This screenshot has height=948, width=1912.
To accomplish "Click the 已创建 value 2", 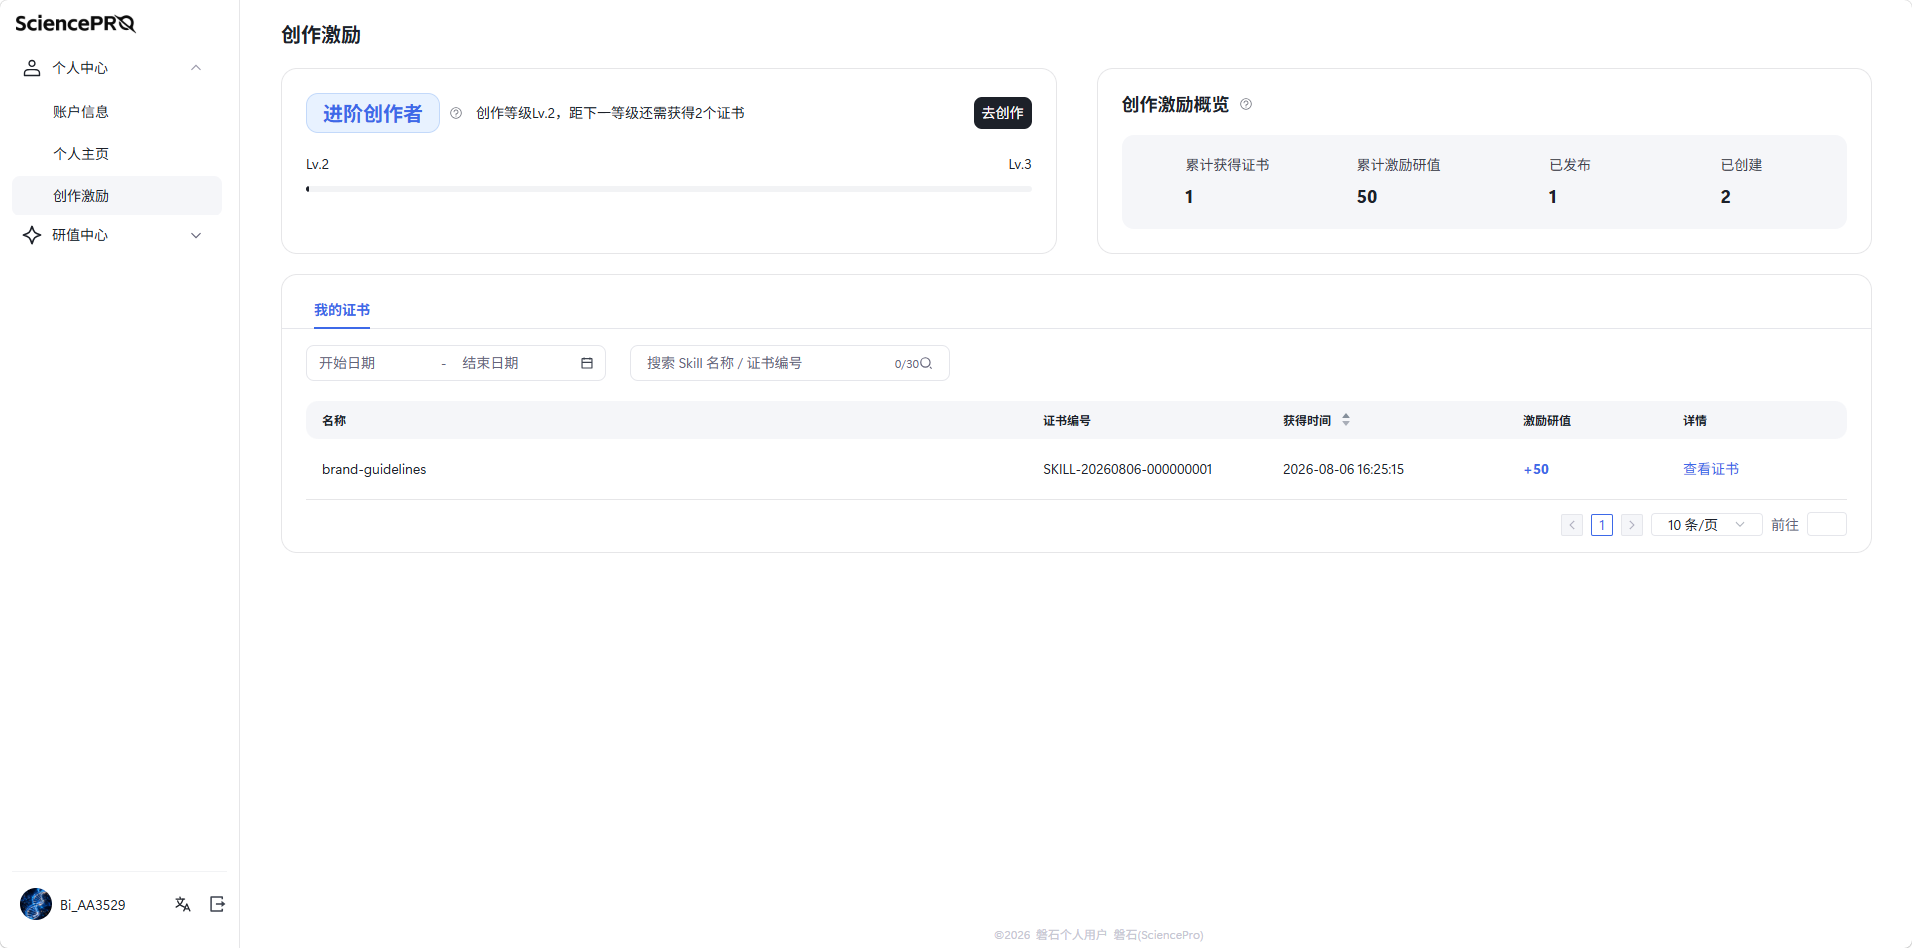I will [x=1726, y=197].
